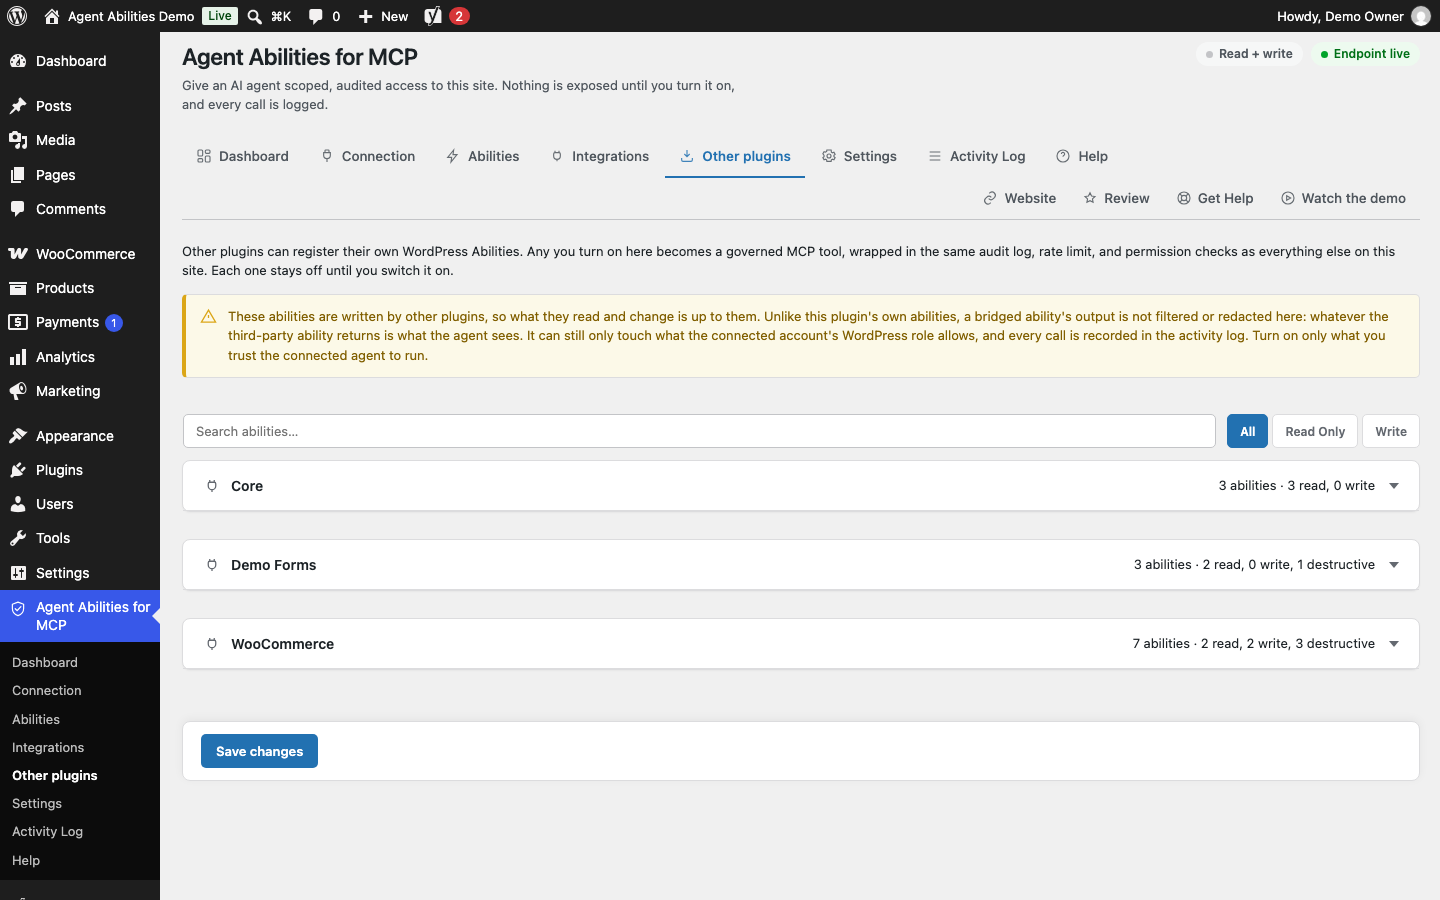The width and height of the screenshot is (1440, 900).
Task: Click the Pages icon in sidebar
Action: tap(18, 175)
